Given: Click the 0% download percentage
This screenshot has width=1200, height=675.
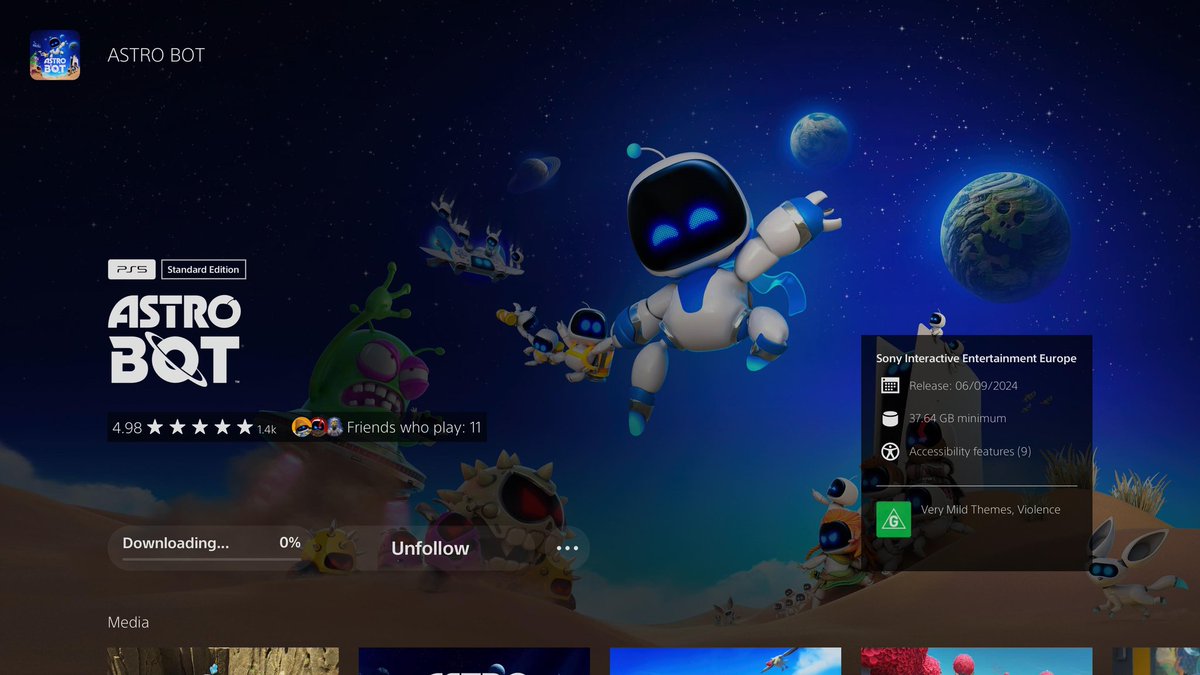Looking at the screenshot, I should click(290, 543).
